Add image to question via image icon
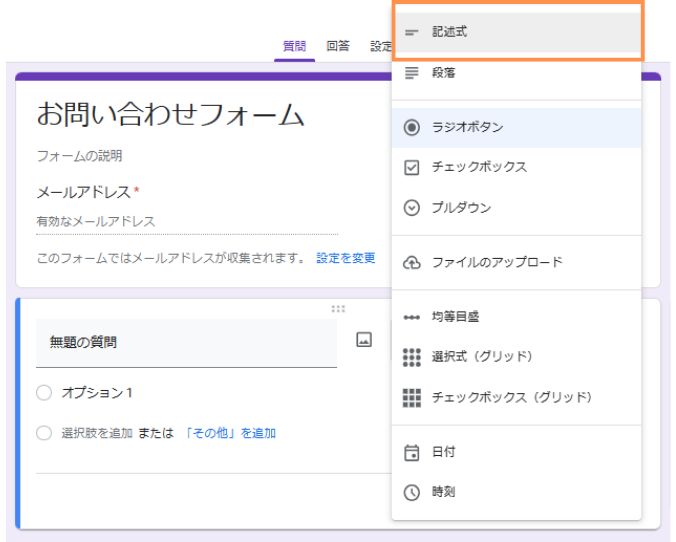Viewport: 676px width, 542px height. pyautogui.click(x=364, y=341)
